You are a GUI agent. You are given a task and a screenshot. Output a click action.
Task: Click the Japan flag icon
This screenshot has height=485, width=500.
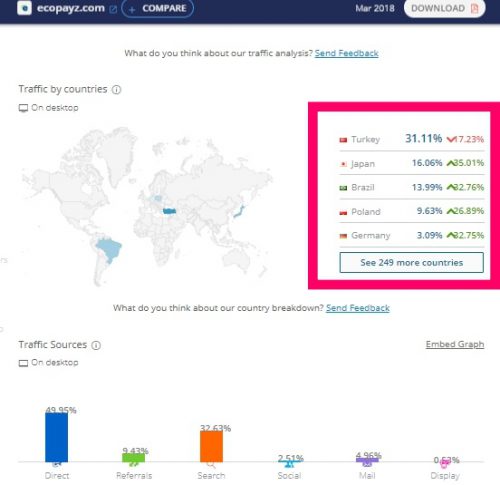343,164
